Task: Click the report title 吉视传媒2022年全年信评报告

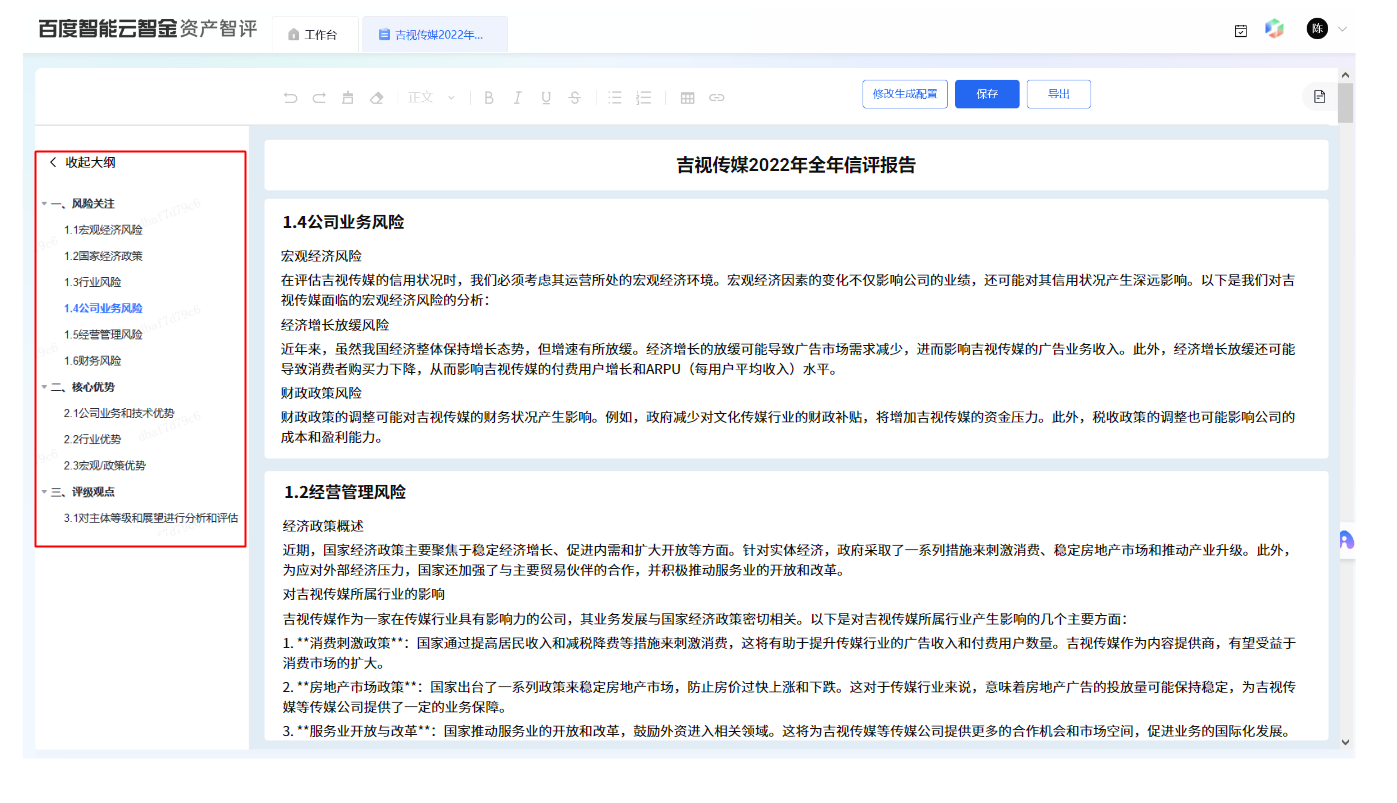Action: [796, 165]
